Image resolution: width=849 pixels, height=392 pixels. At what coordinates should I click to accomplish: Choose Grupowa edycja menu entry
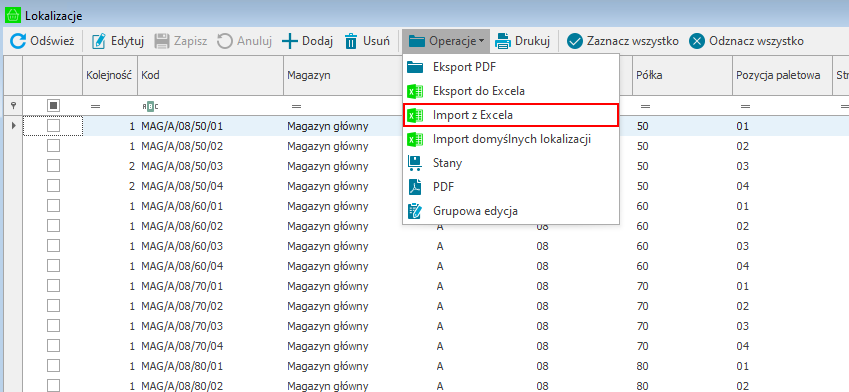click(511, 211)
